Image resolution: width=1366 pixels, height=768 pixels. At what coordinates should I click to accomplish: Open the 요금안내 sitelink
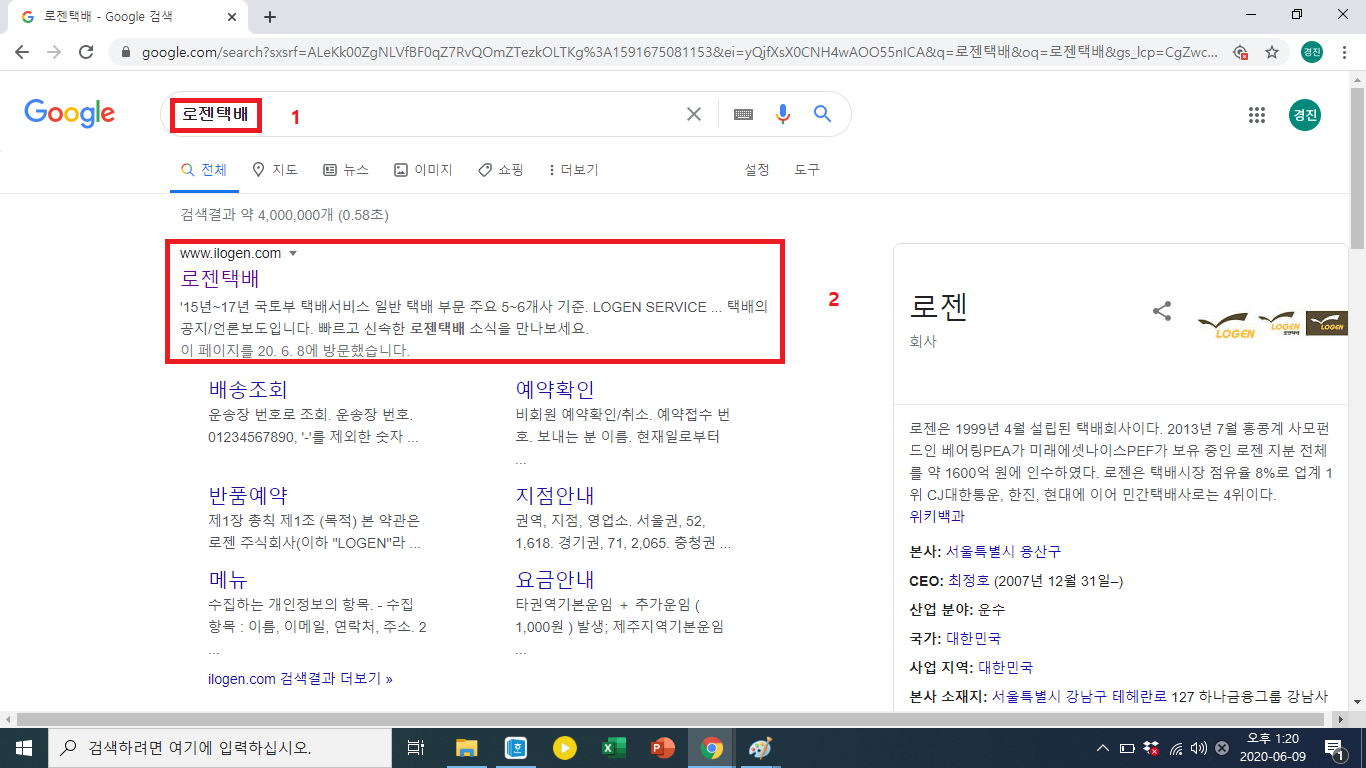(x=555, y=579)
